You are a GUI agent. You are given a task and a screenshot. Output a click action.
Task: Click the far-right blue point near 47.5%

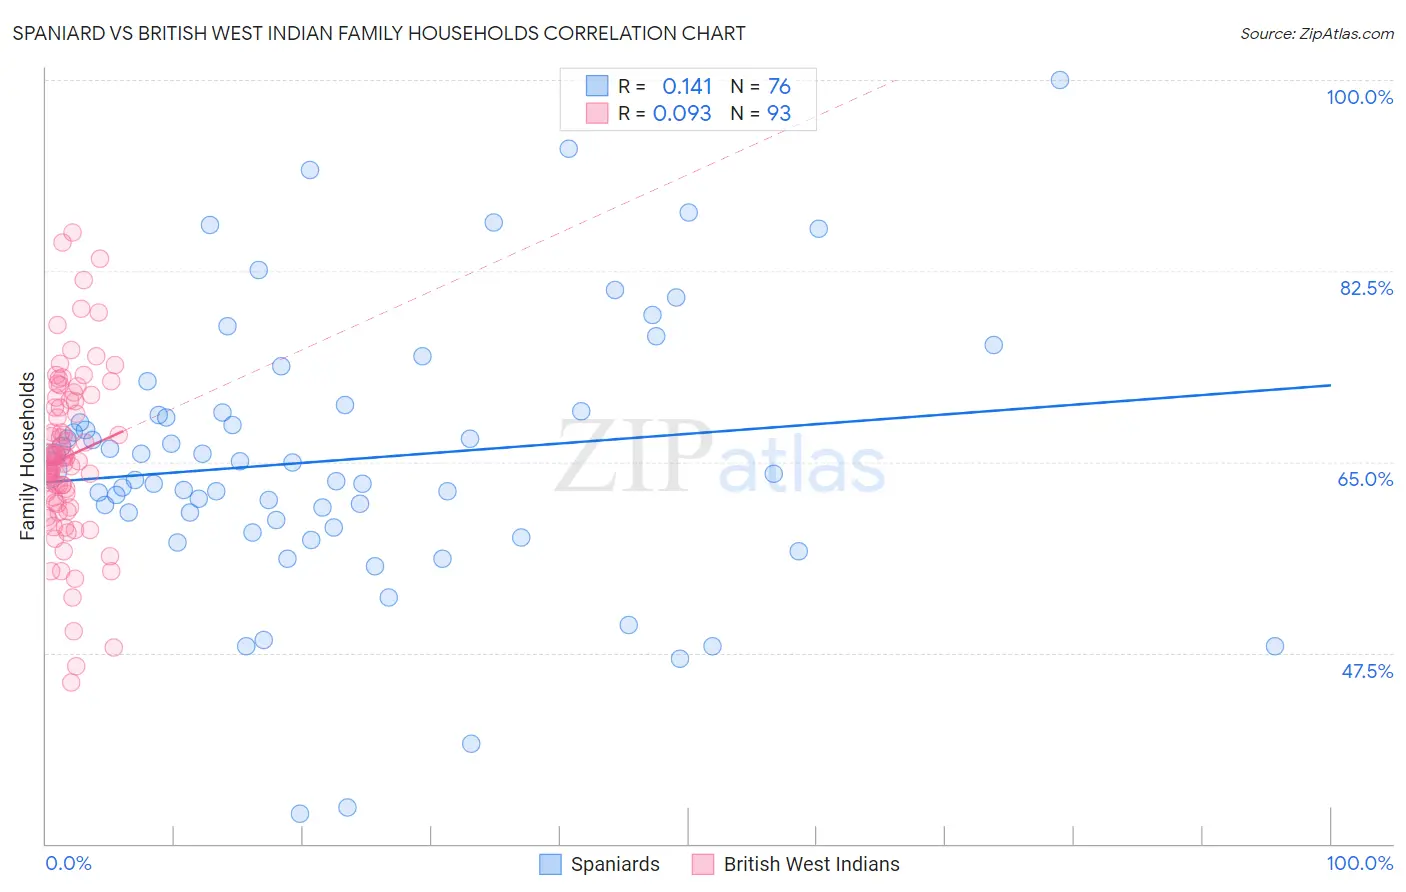pos(1275,646)
